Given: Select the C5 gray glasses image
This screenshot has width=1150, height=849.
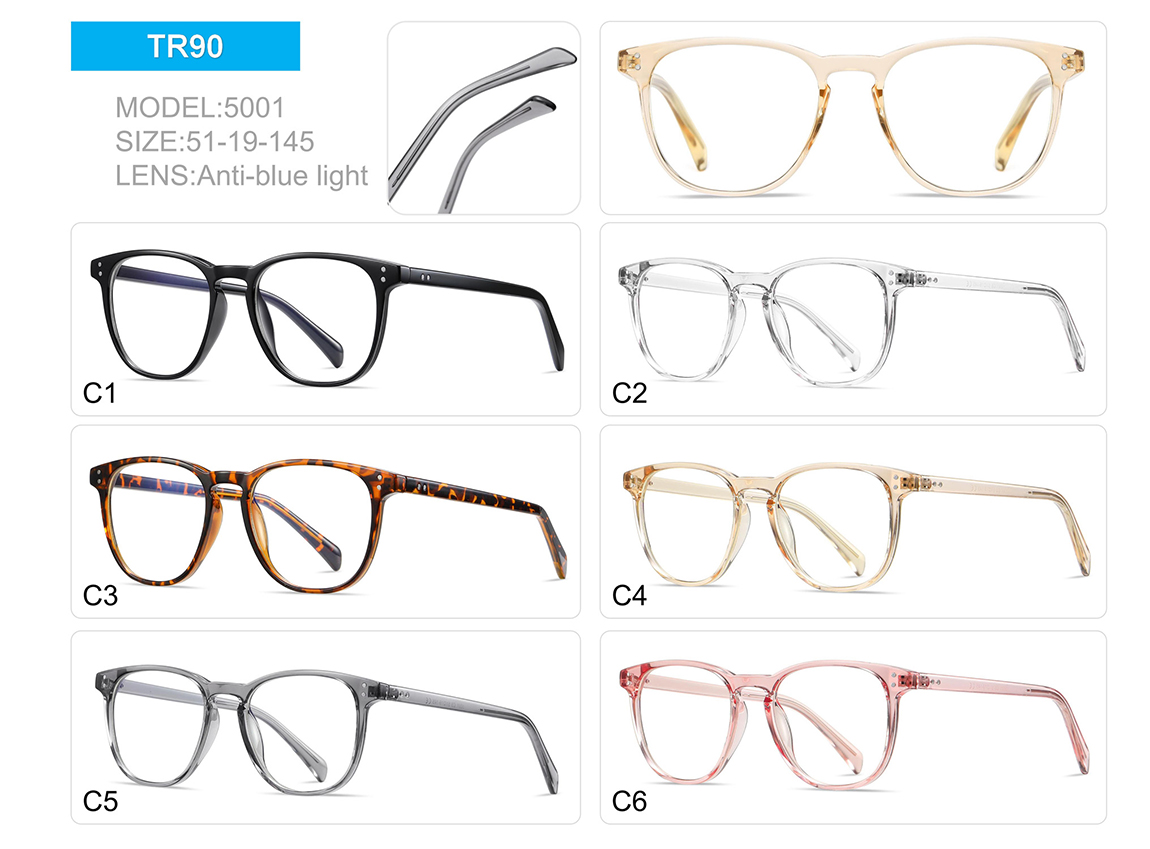Looking at the screenshot, I should (326, 727).
